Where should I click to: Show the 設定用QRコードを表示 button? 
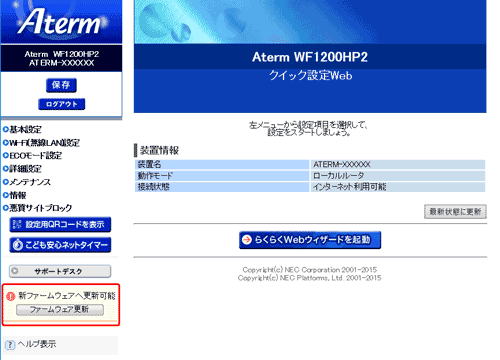coord(60,224)
